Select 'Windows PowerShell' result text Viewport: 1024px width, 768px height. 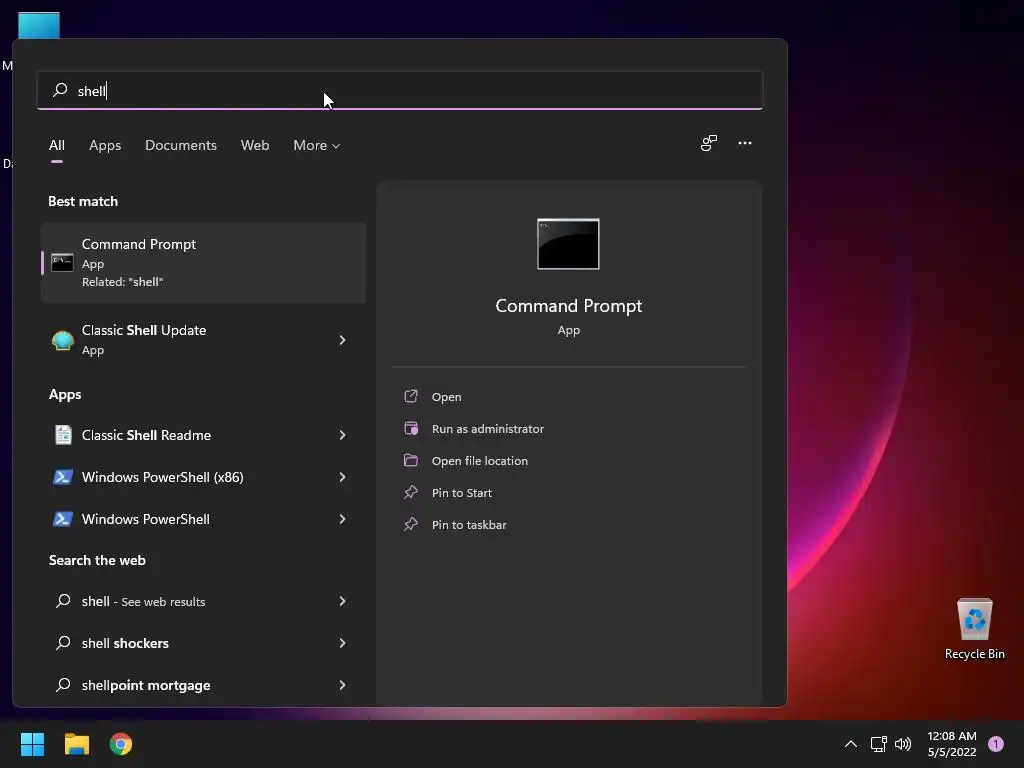pyautogui.click(x=146, y=519)
